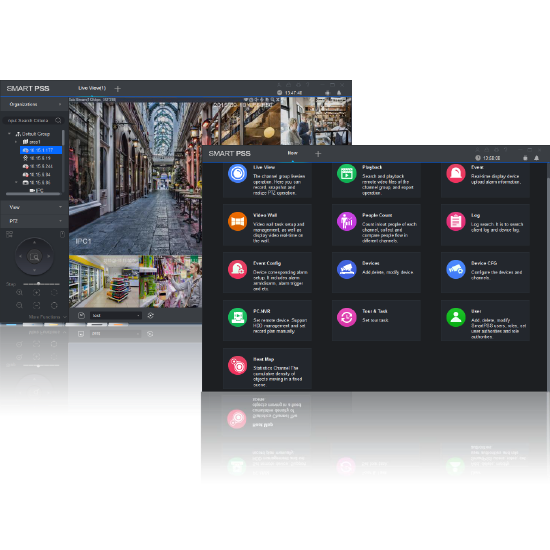Image resolution: width=550 pixels, height=550 pixels.
Task: Open the User management icon
Action: (456, 317)
